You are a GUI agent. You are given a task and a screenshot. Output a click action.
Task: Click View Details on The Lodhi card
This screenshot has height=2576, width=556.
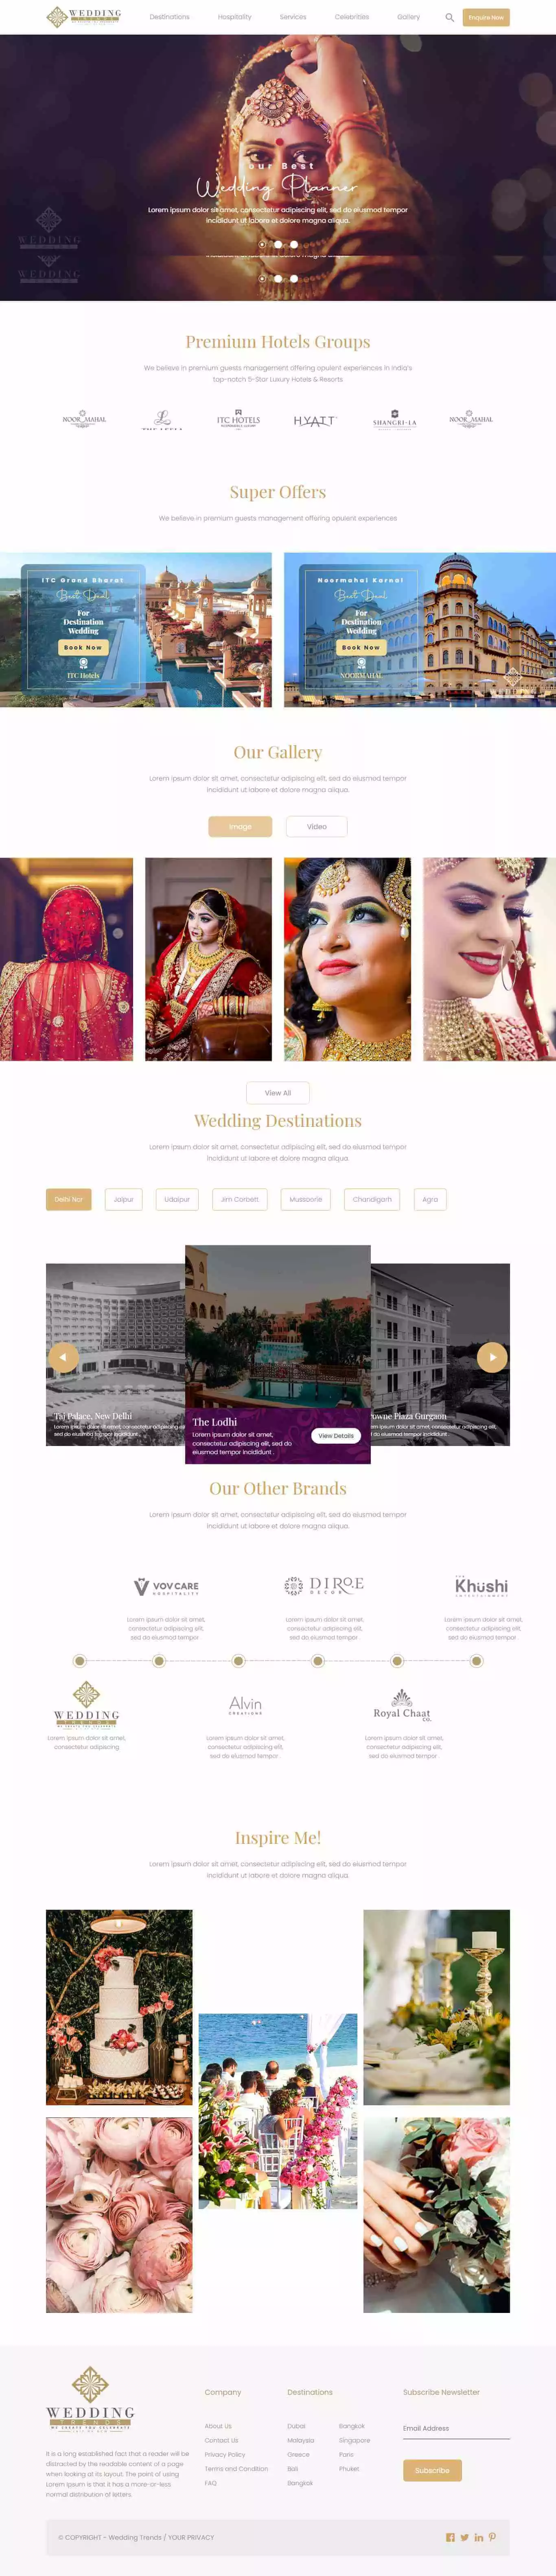[x=336, y=1435]
